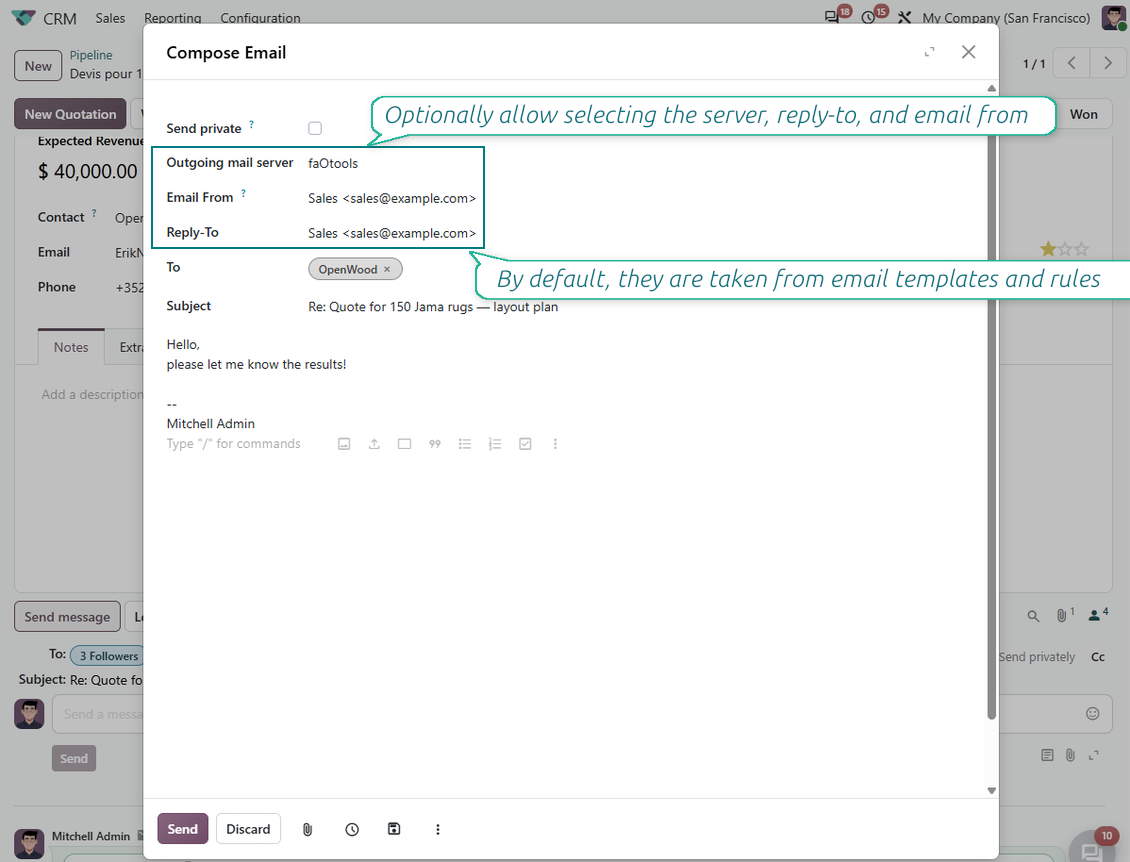This screenshot has height=862, width=1130.
Task: Open the Reporting menu
Action: pyautogui.click(x=173, y=18)
